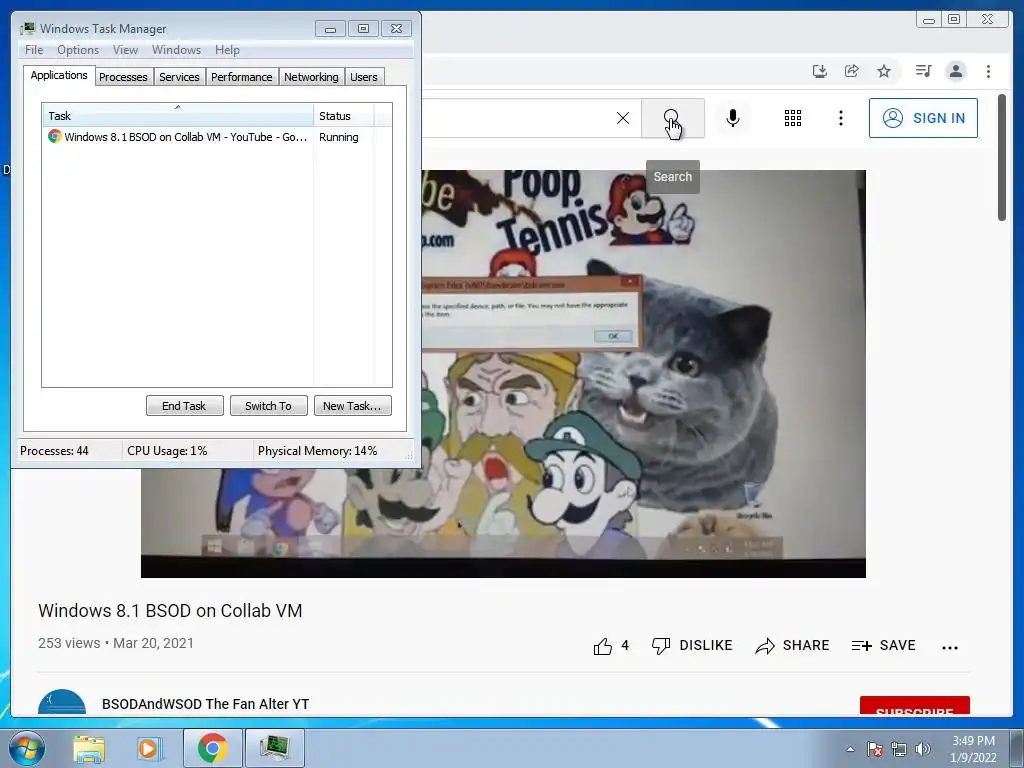The image size is (1024, 768).
Task: Click the Share arrow under the video
Action: 765,646
